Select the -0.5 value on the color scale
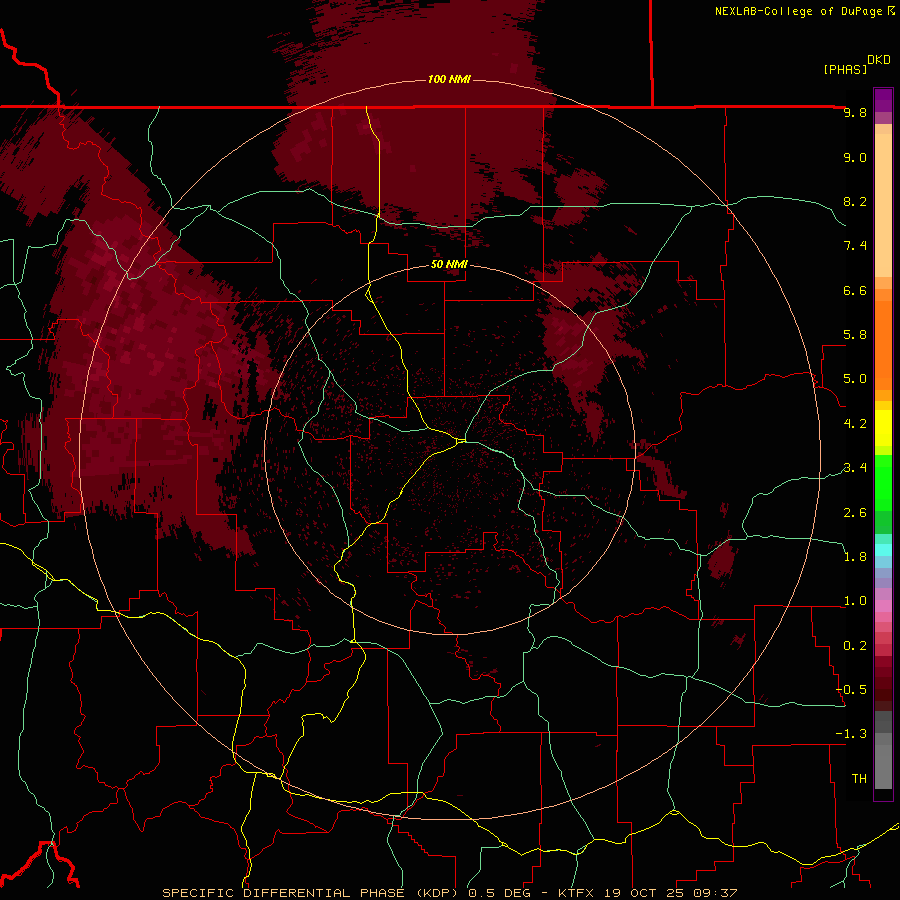Screen dimensions: 900x900 (x=851, y=690)
